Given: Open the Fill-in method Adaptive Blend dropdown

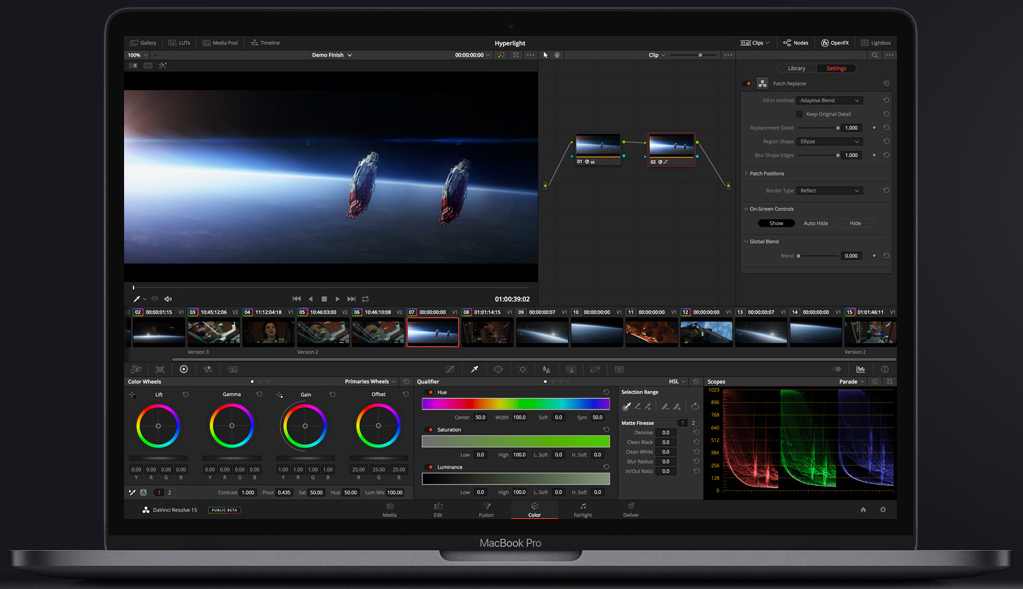Looking at the screenshot, I should tap(829, 100).
